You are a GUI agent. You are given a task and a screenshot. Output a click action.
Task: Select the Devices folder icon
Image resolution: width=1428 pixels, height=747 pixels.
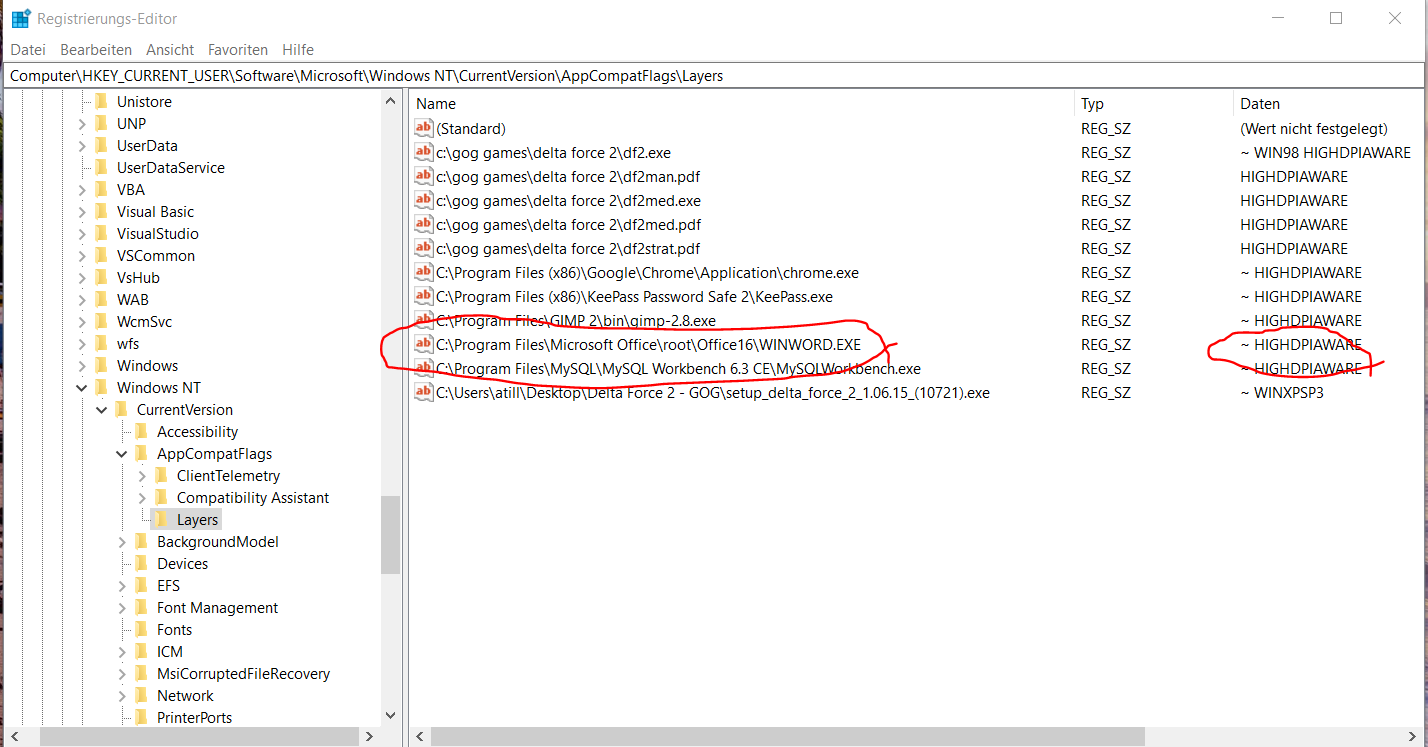pos(141,563)
